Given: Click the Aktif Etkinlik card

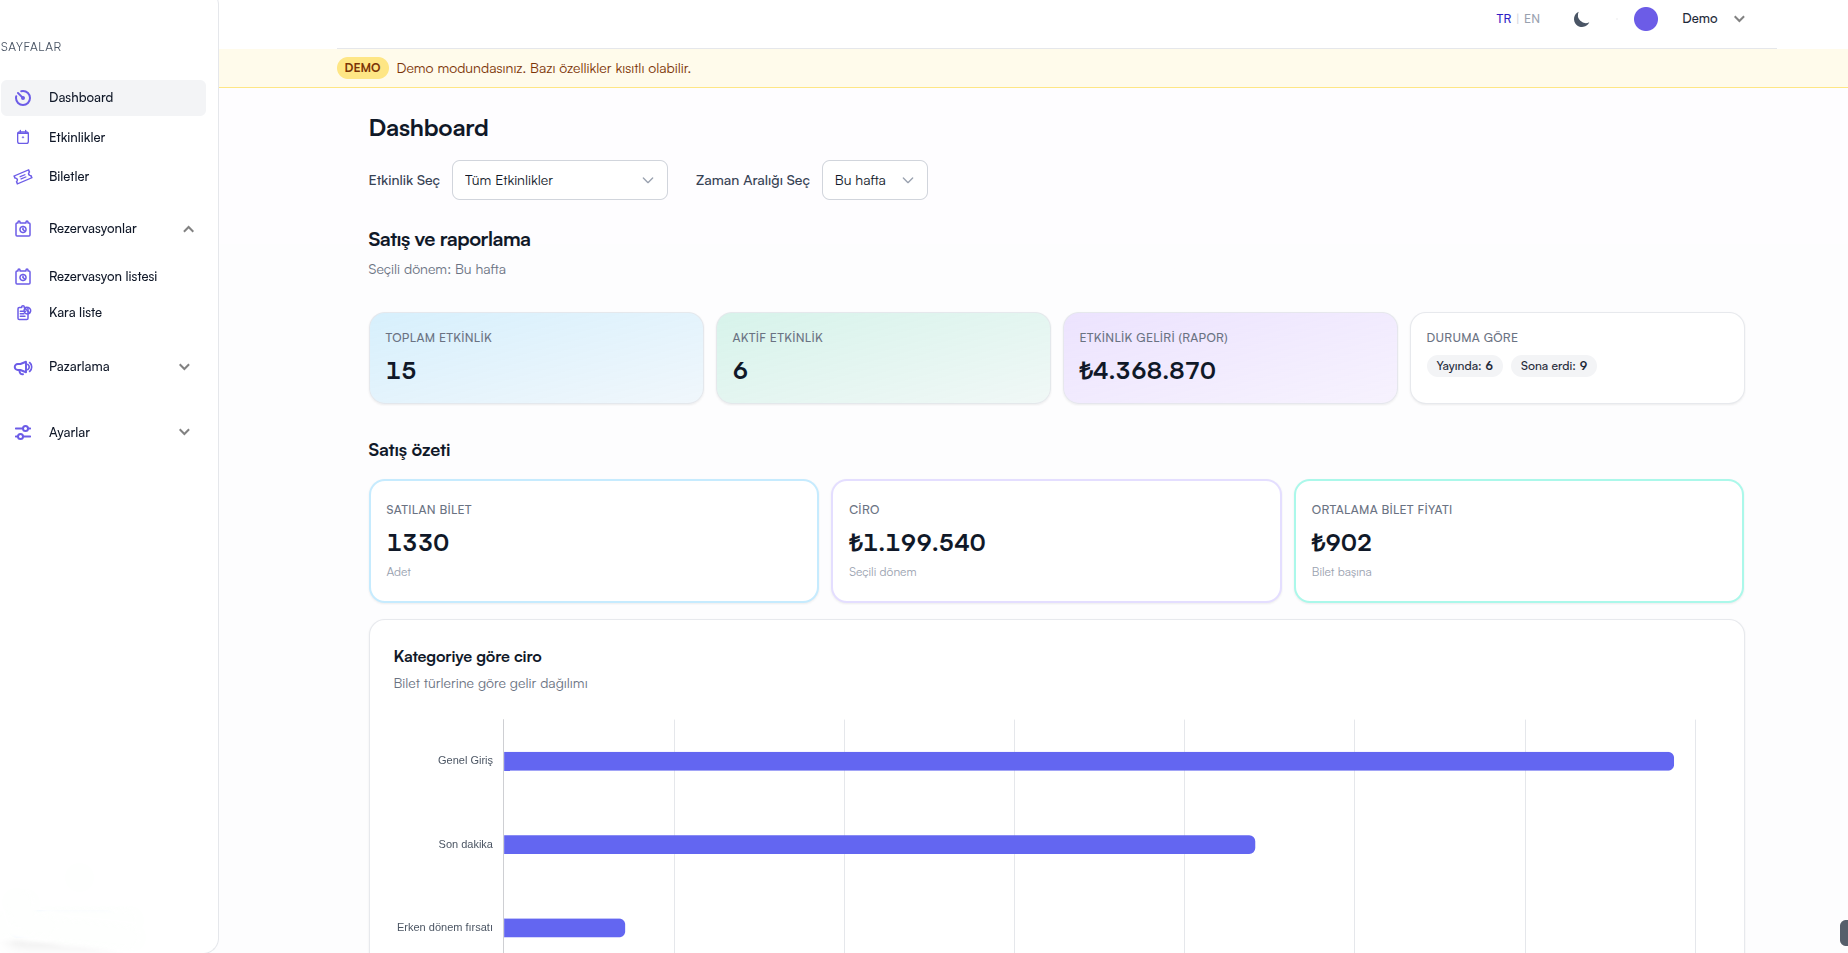Looking at the screenshot, I should coord(883,358).
